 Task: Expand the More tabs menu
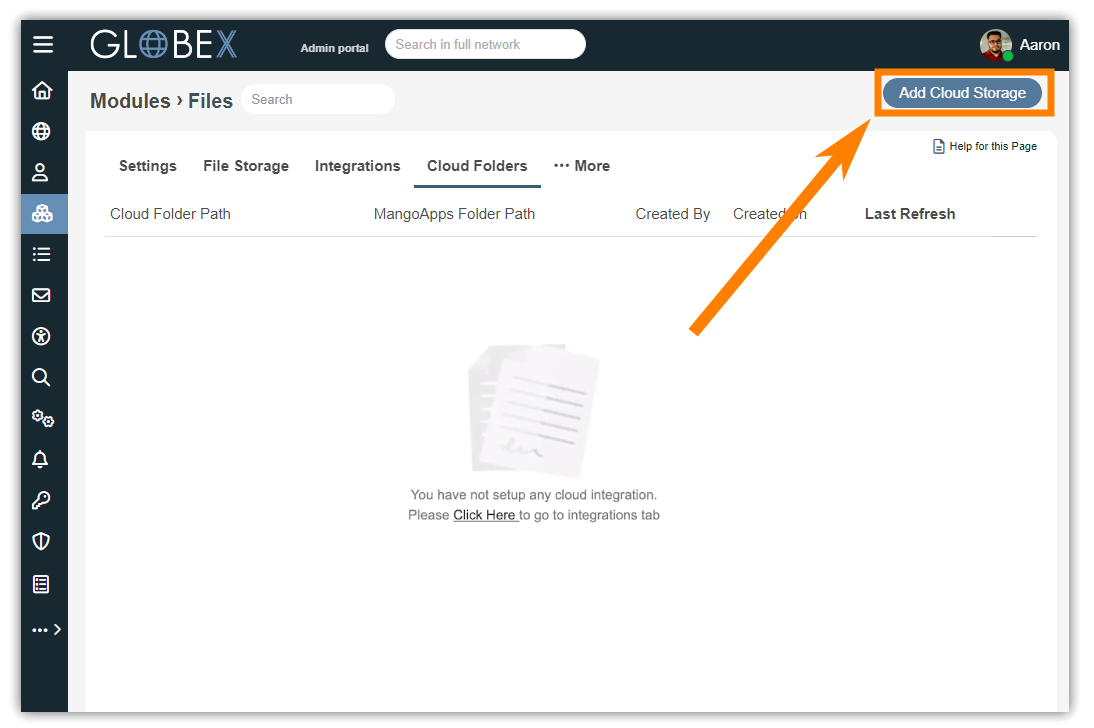pyautogui.click(x=582, y=166)
